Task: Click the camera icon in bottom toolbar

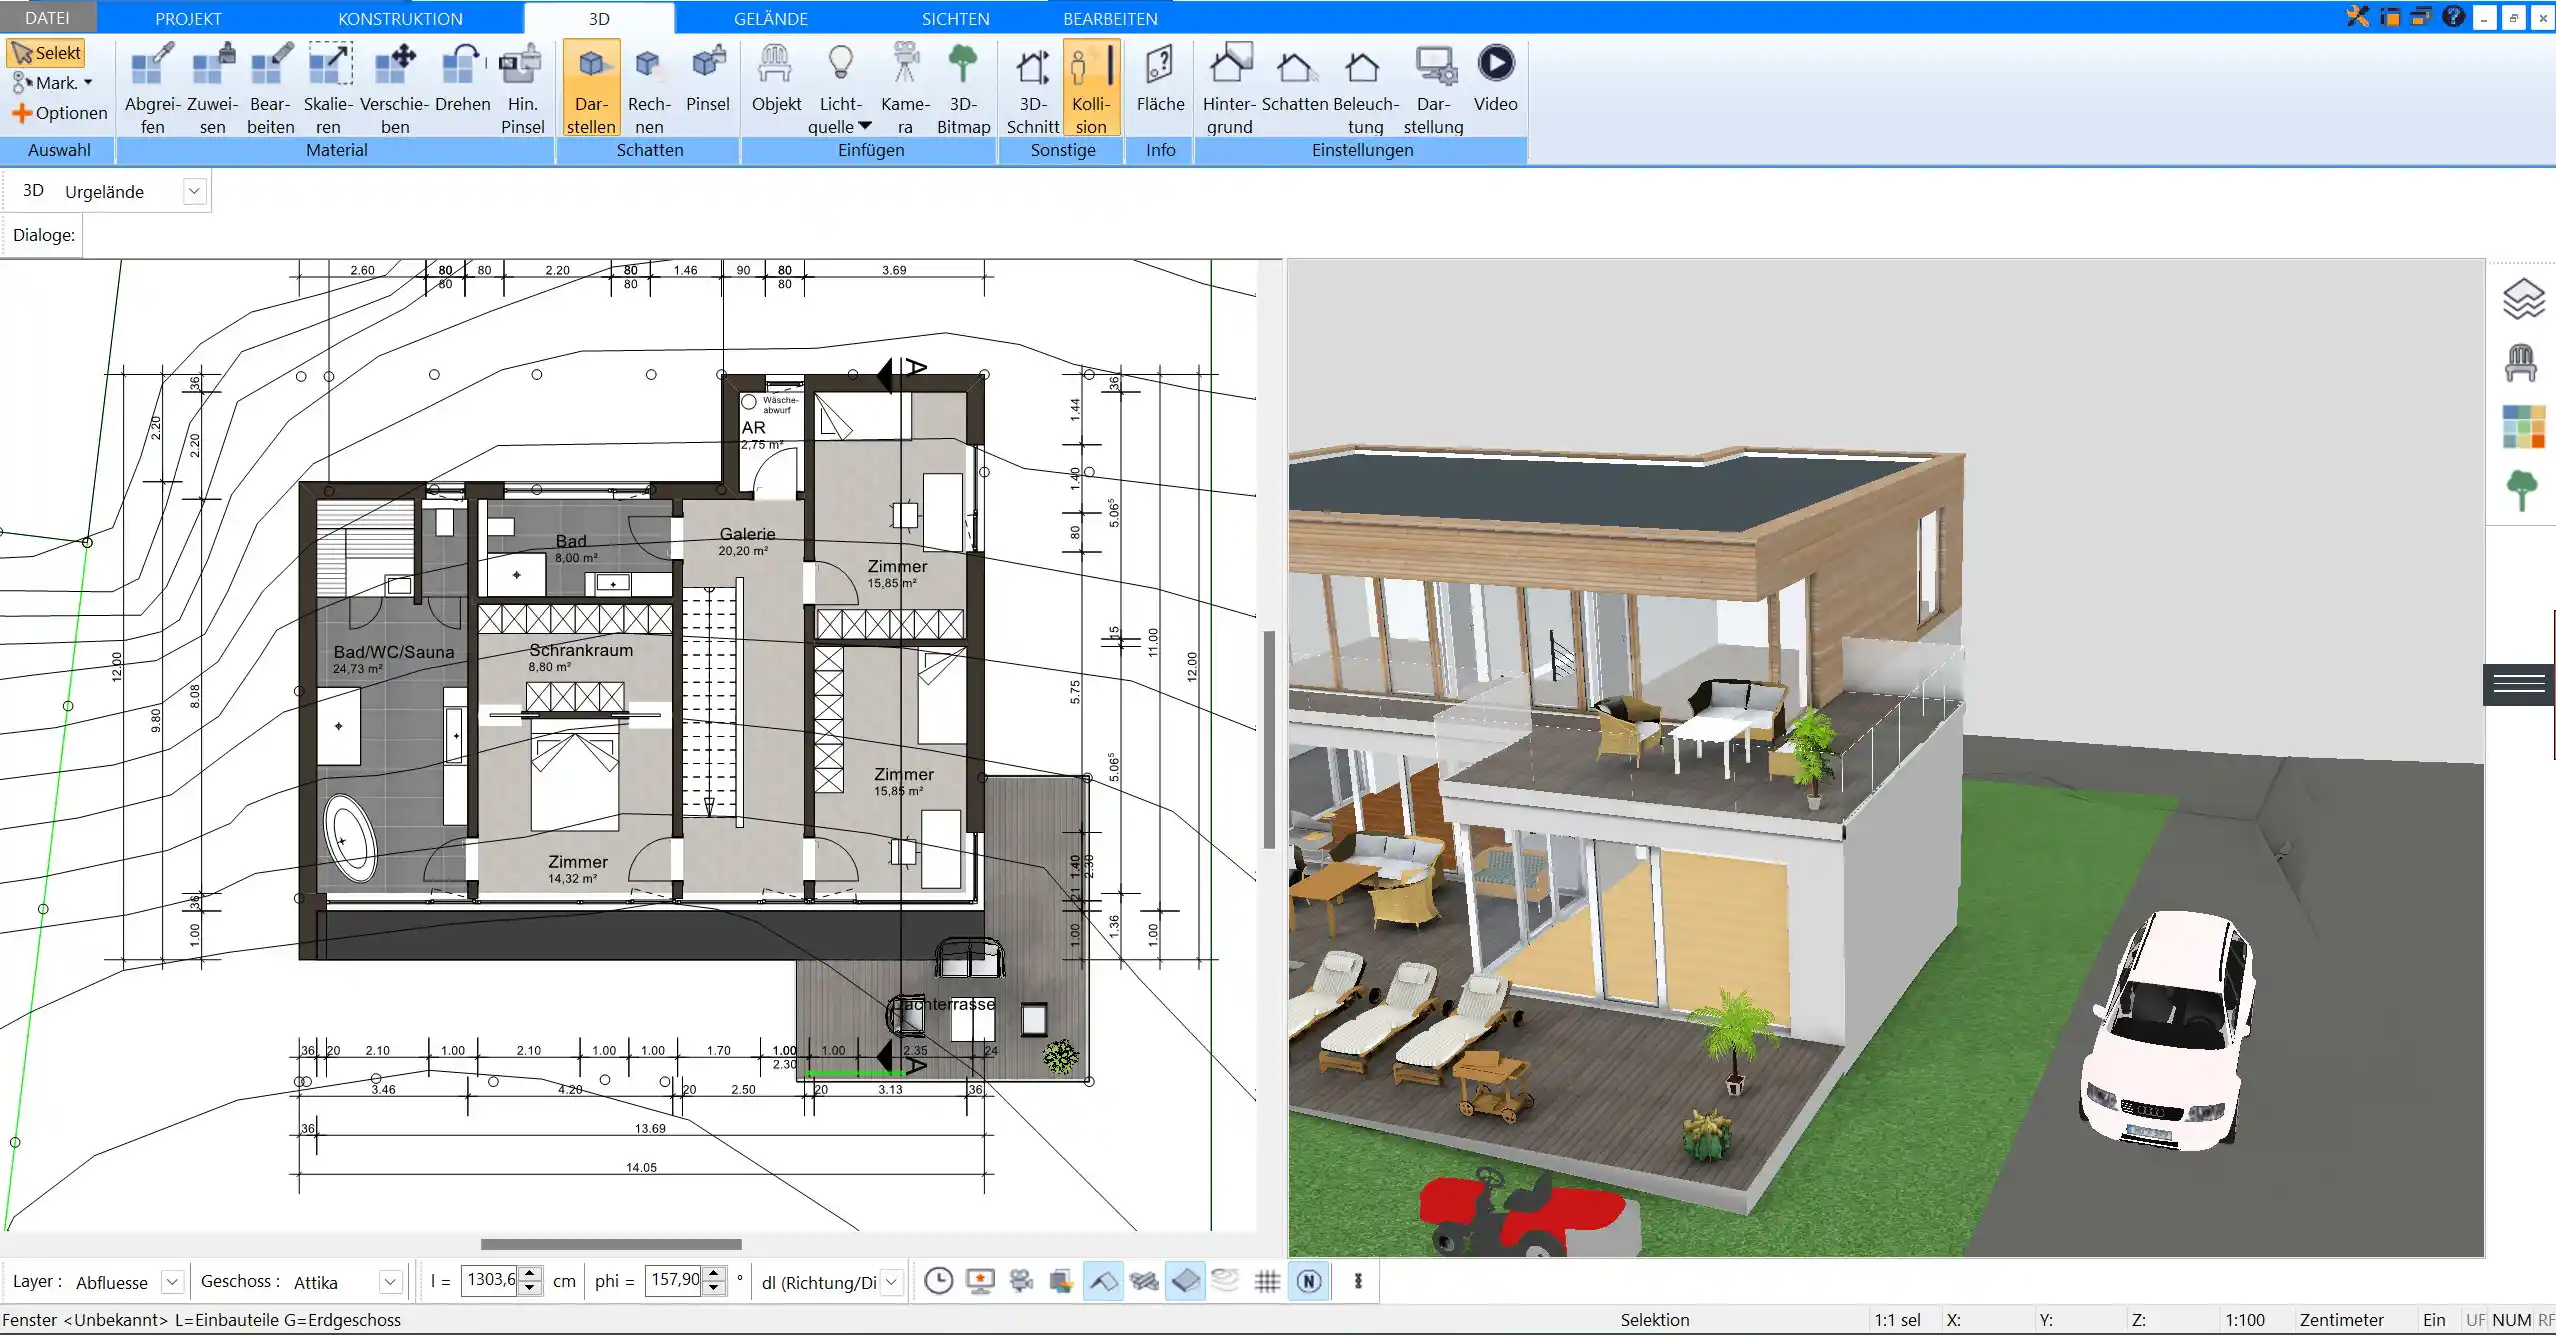Action: (x=1021, y=1281)
